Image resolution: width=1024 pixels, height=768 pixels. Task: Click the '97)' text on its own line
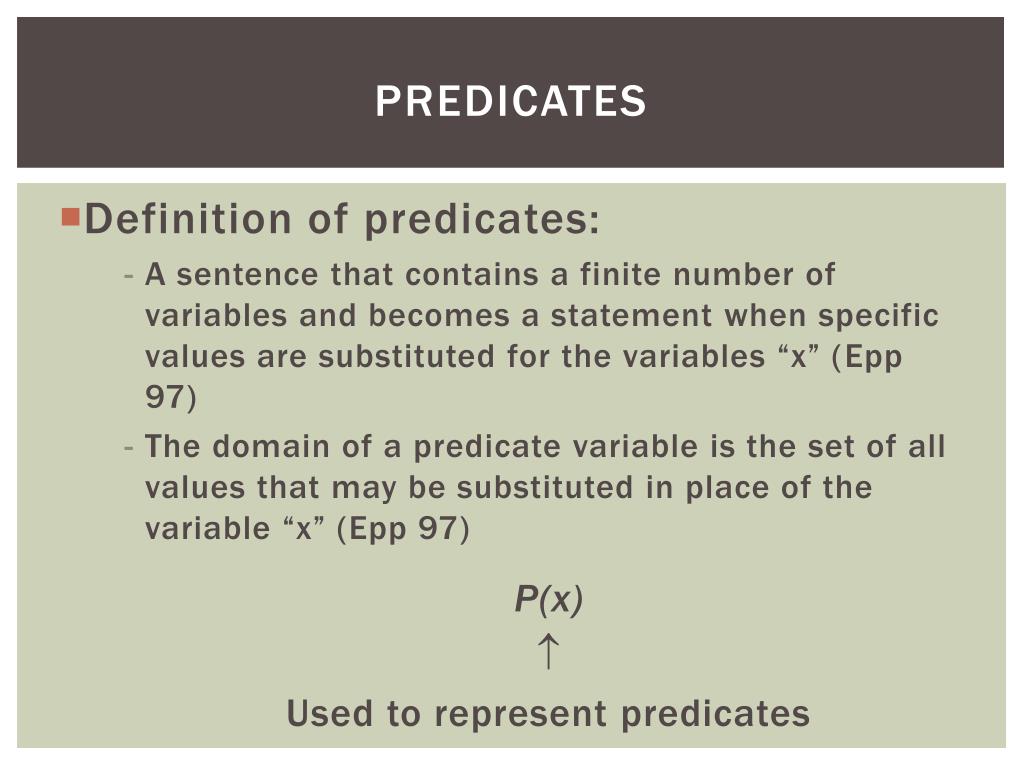(x=170, y=397)
